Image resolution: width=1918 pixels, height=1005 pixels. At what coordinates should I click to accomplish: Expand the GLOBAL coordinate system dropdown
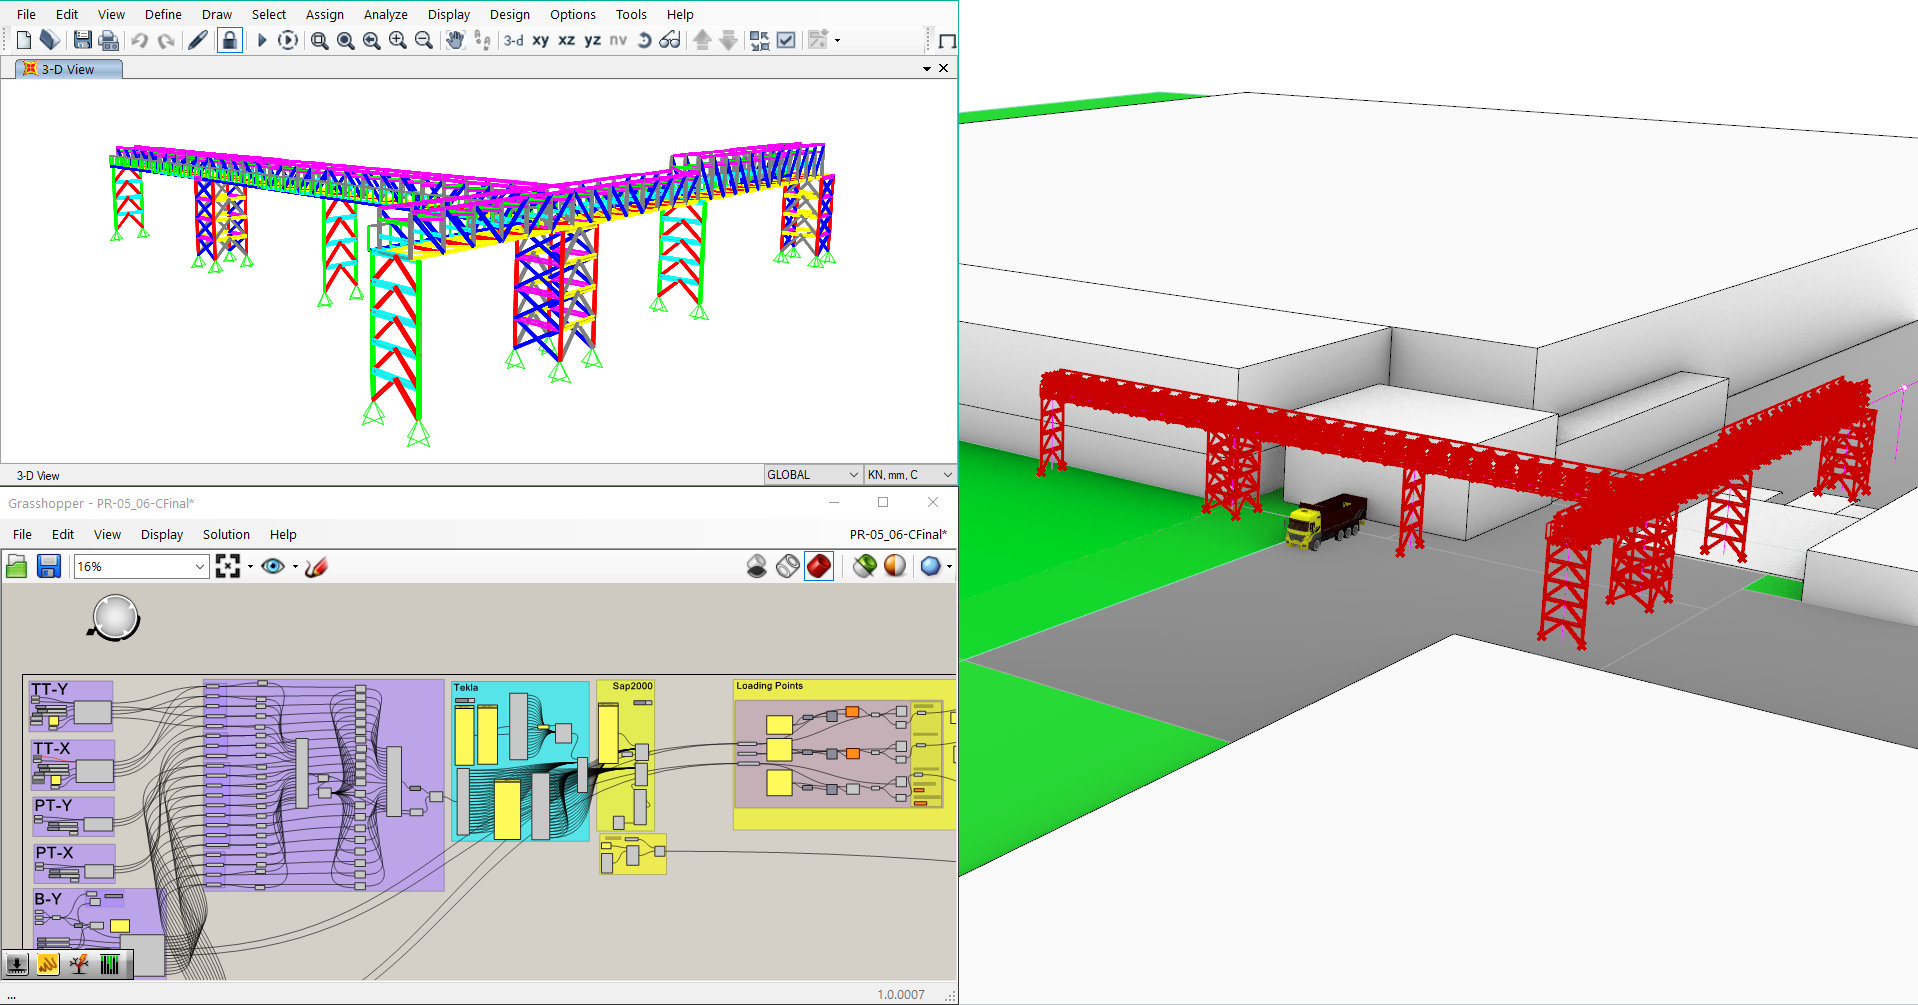853,475
